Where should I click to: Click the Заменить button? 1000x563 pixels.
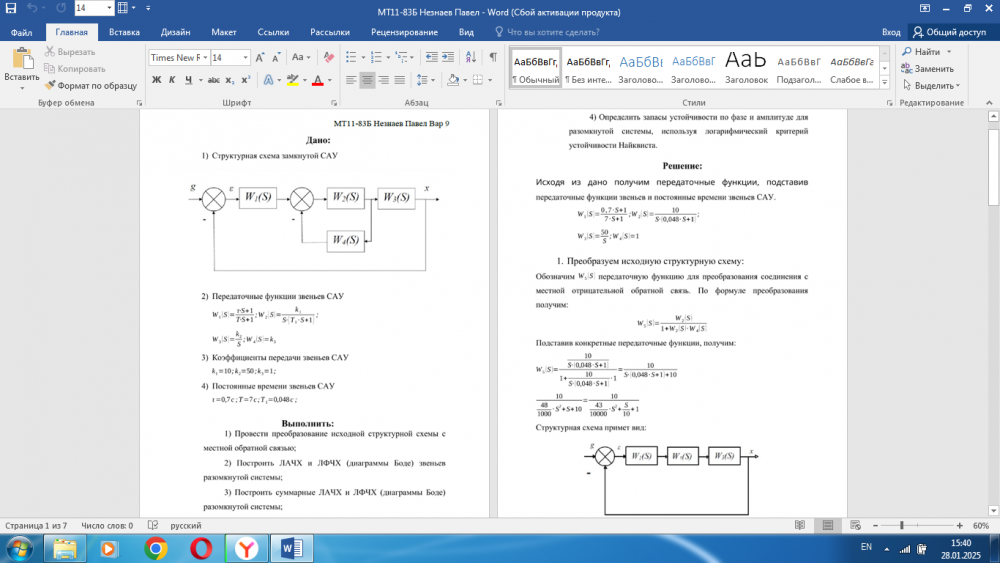(x=927, y=69)
